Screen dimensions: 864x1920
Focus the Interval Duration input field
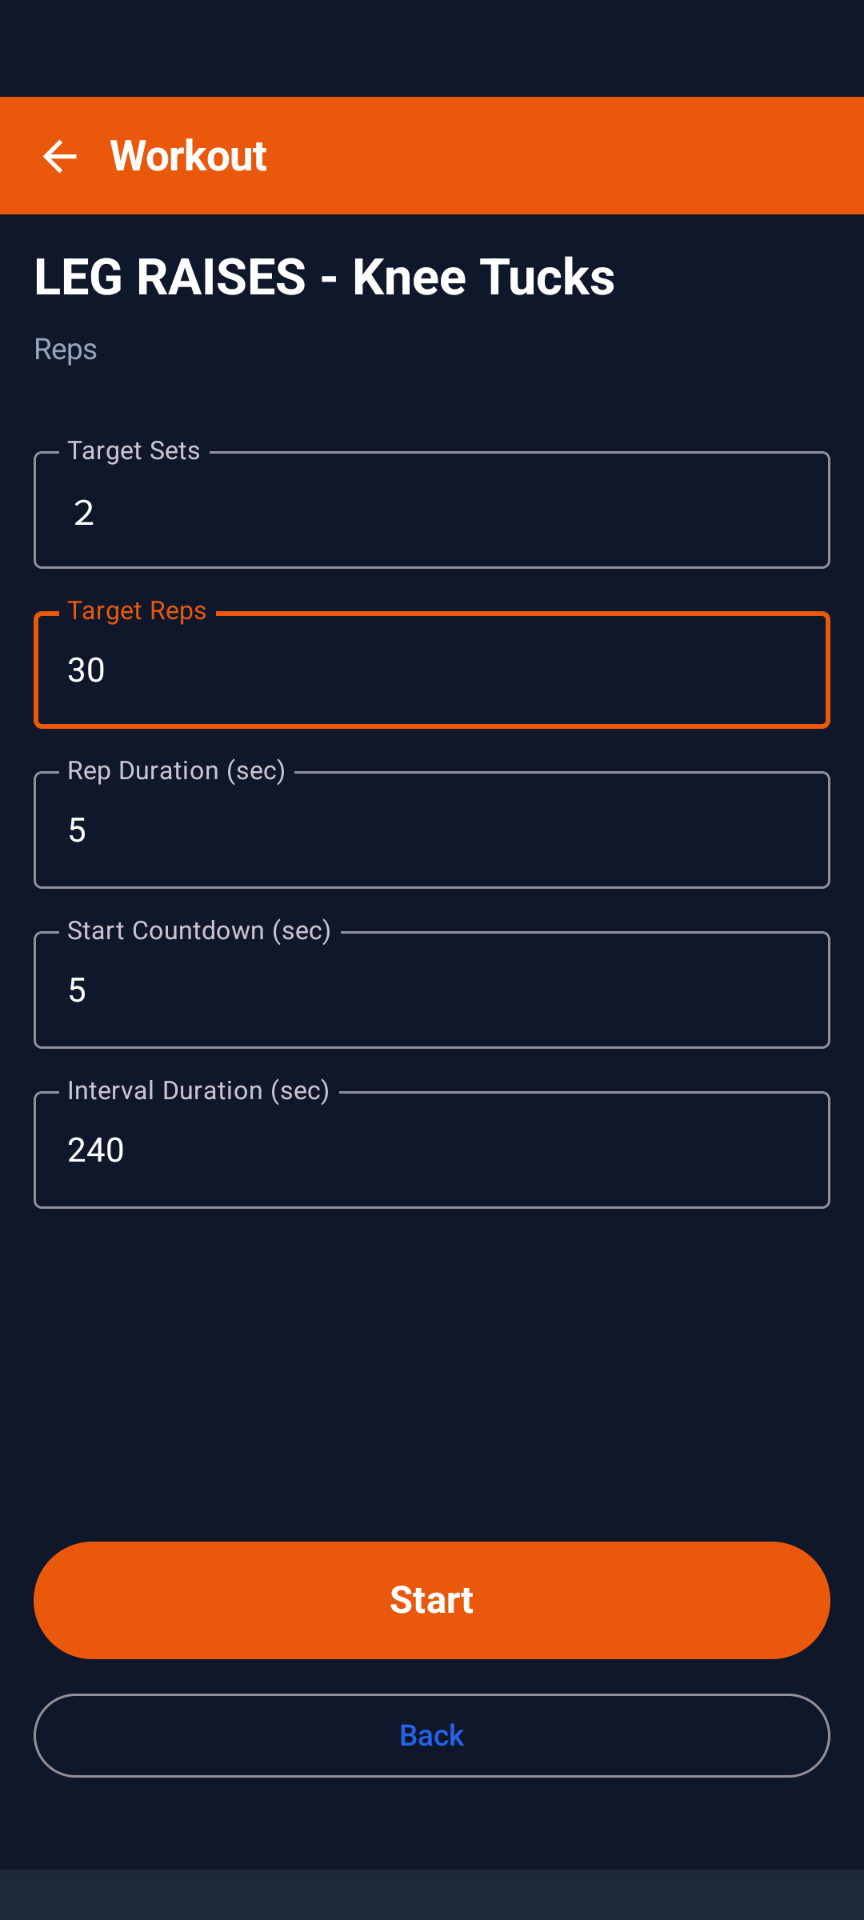[x=432, y=1151]
